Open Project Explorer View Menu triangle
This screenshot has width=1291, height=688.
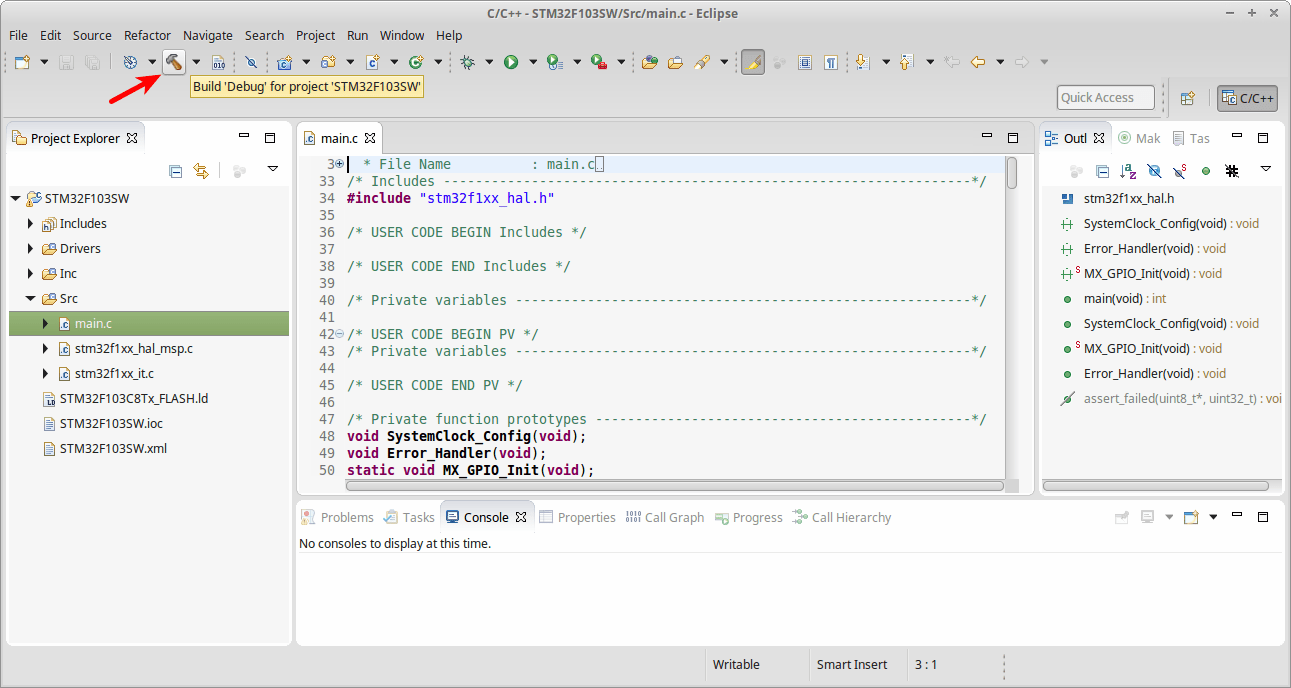pos(272,171)
